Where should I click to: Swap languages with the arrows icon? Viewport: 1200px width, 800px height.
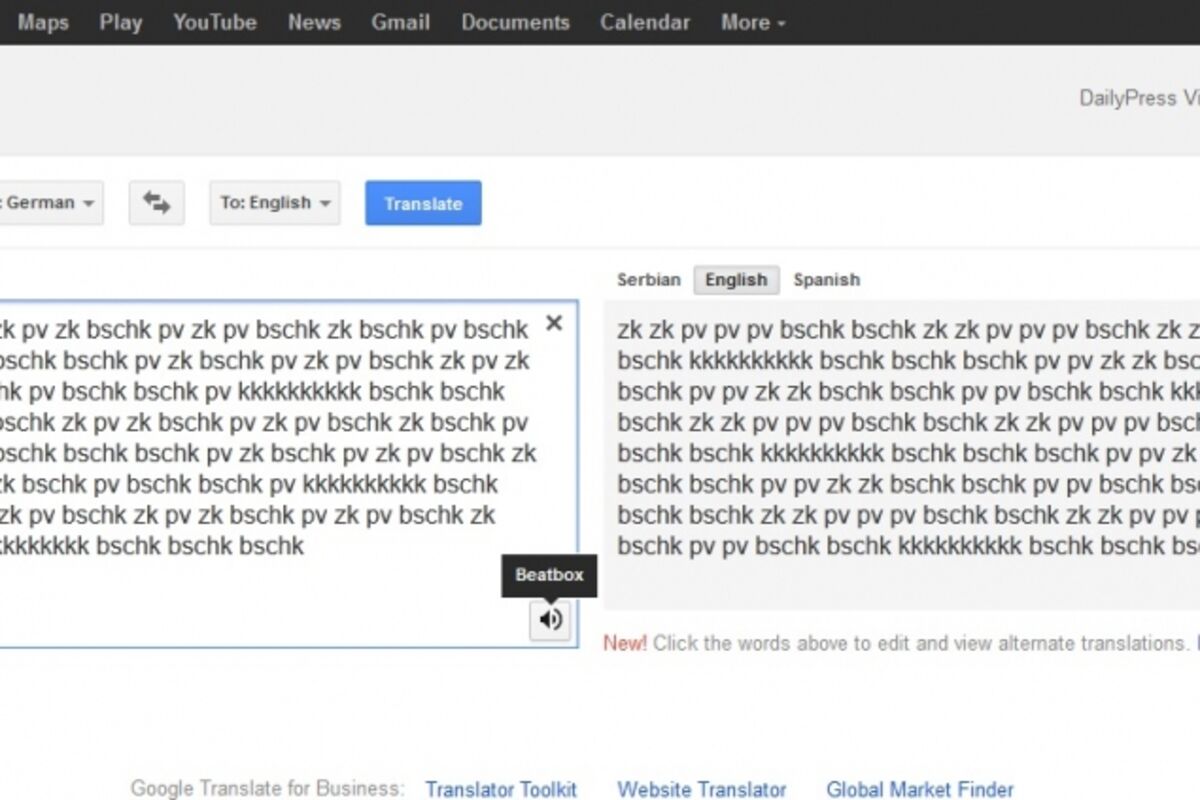[156, 203]
